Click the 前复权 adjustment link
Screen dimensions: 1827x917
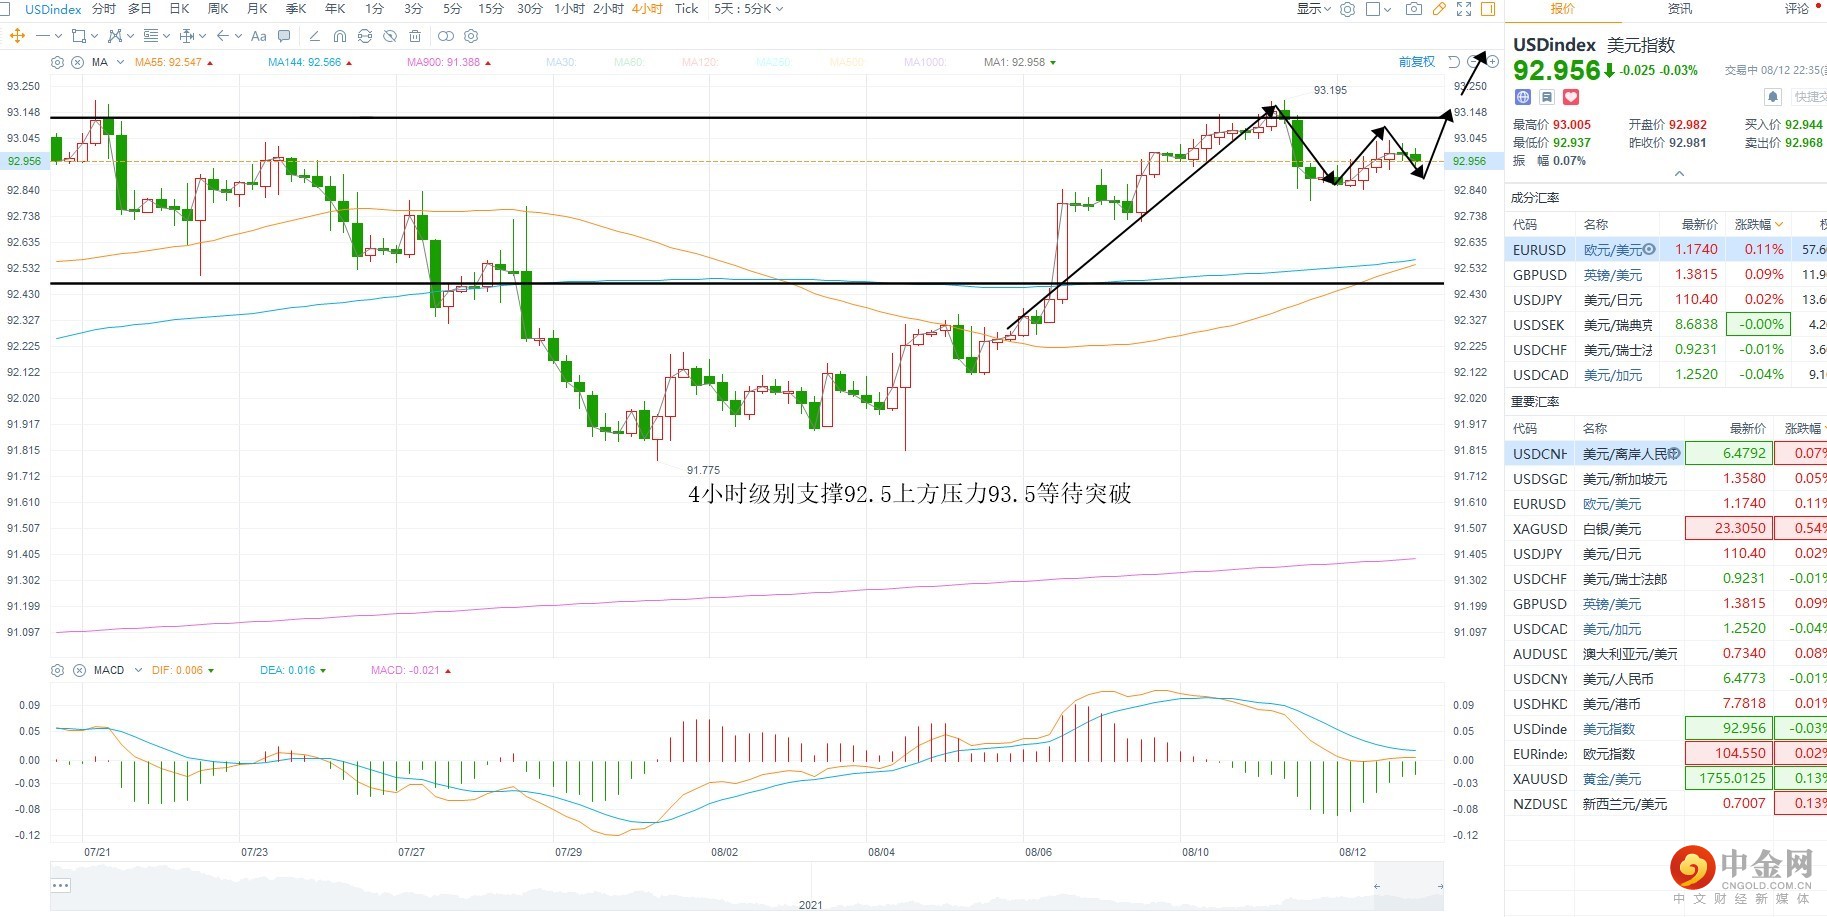[1416, 62]
